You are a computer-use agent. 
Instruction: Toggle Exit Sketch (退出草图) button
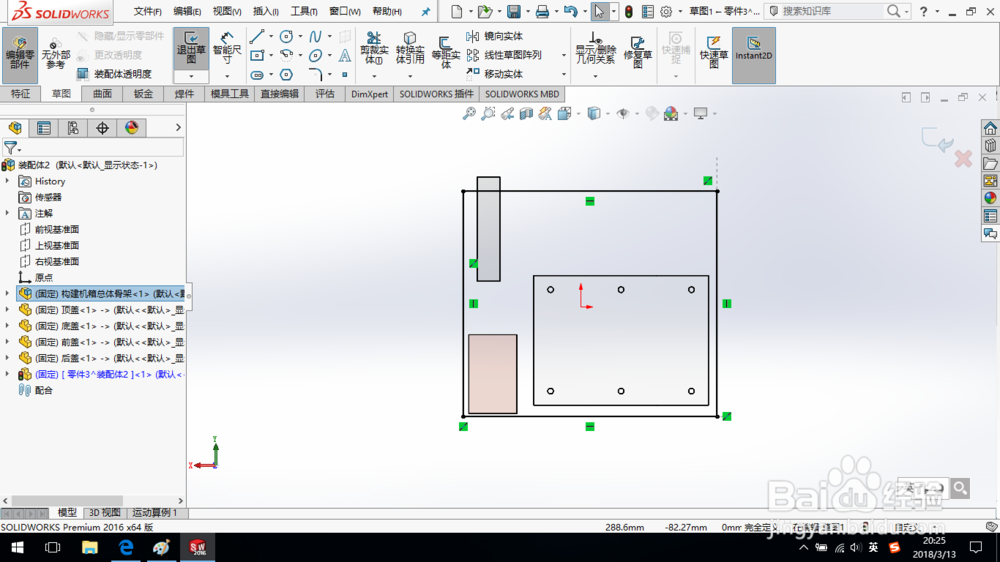[191, 48]
